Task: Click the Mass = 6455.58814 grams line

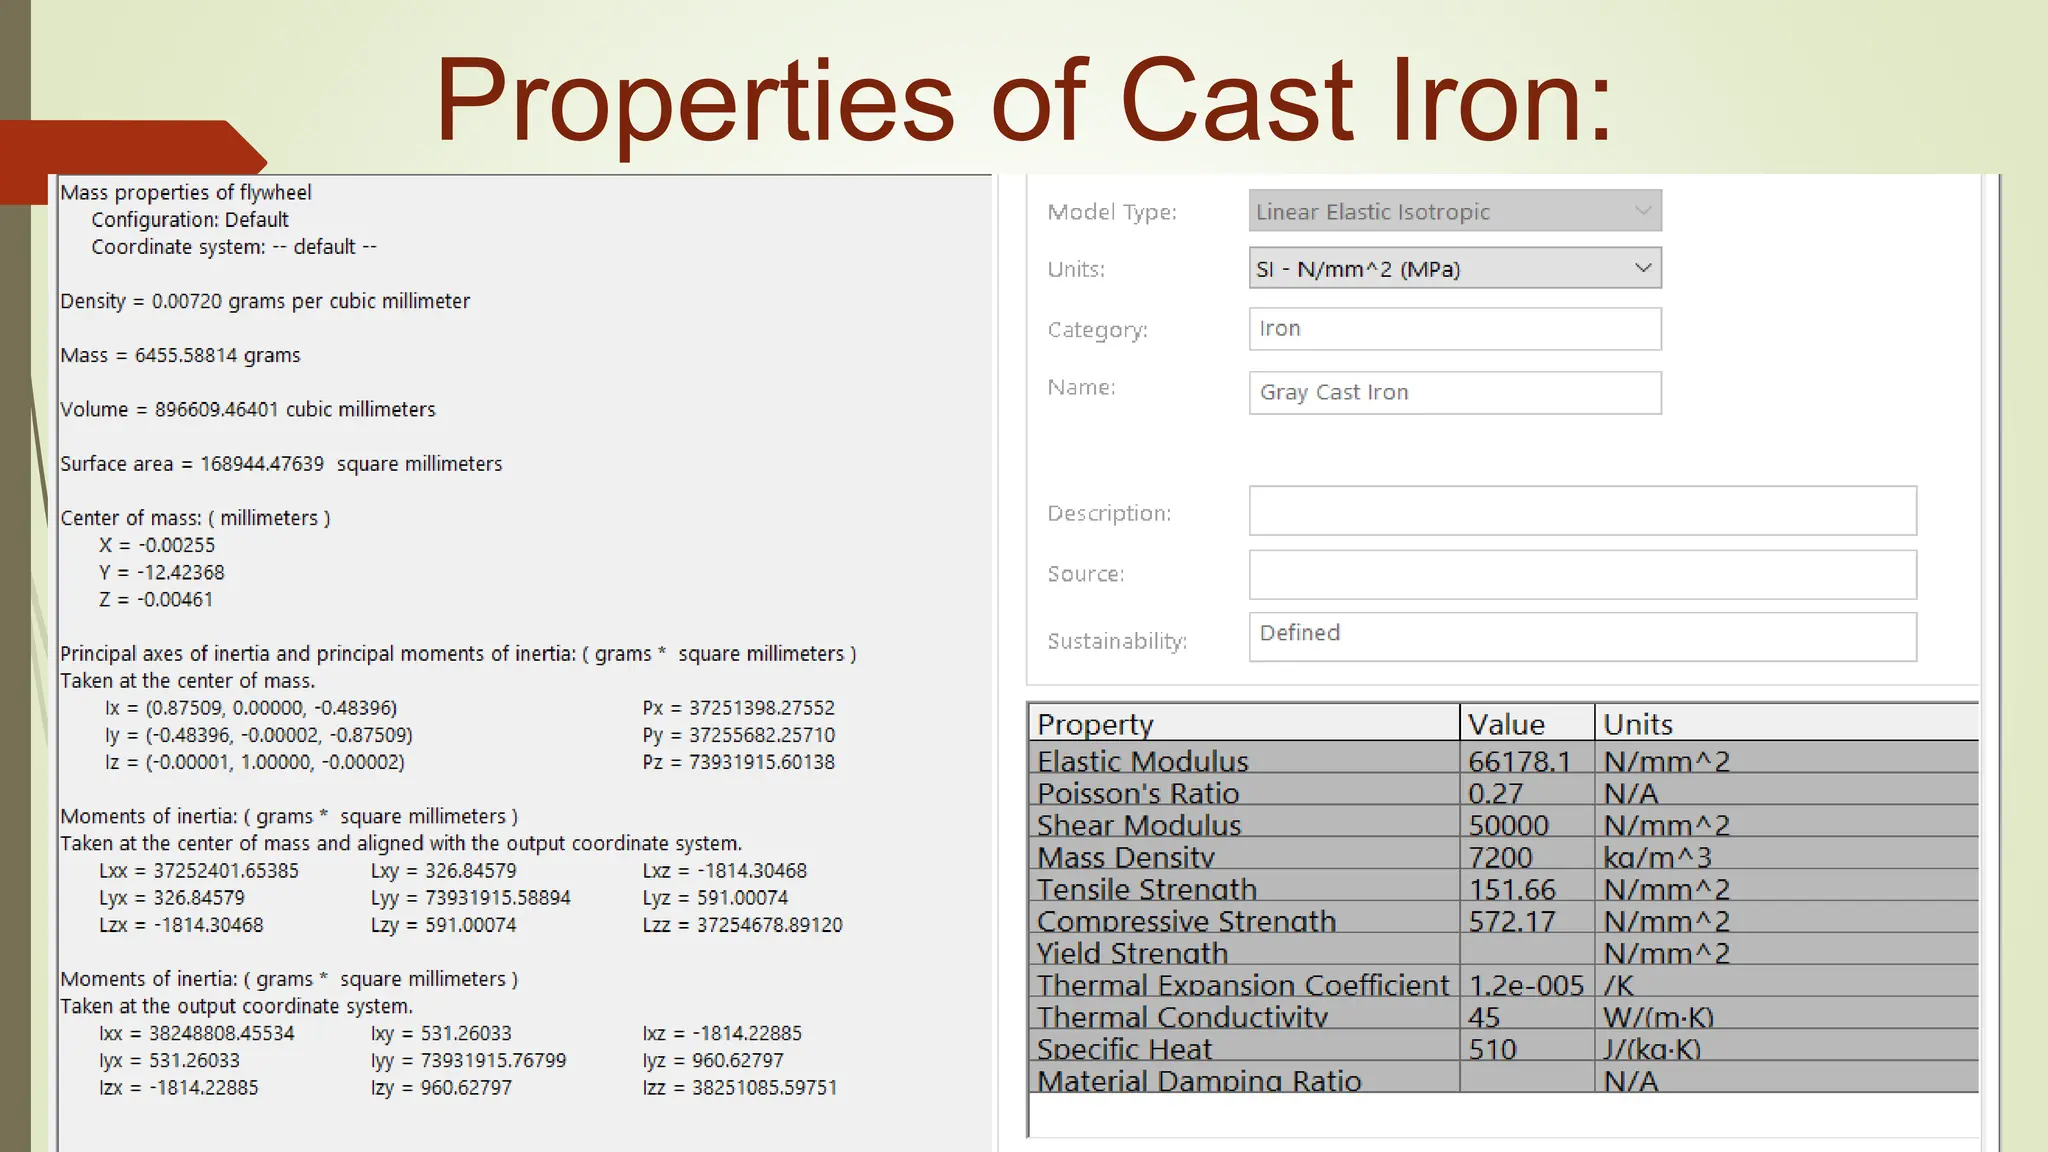Action: tap(180, 355)
